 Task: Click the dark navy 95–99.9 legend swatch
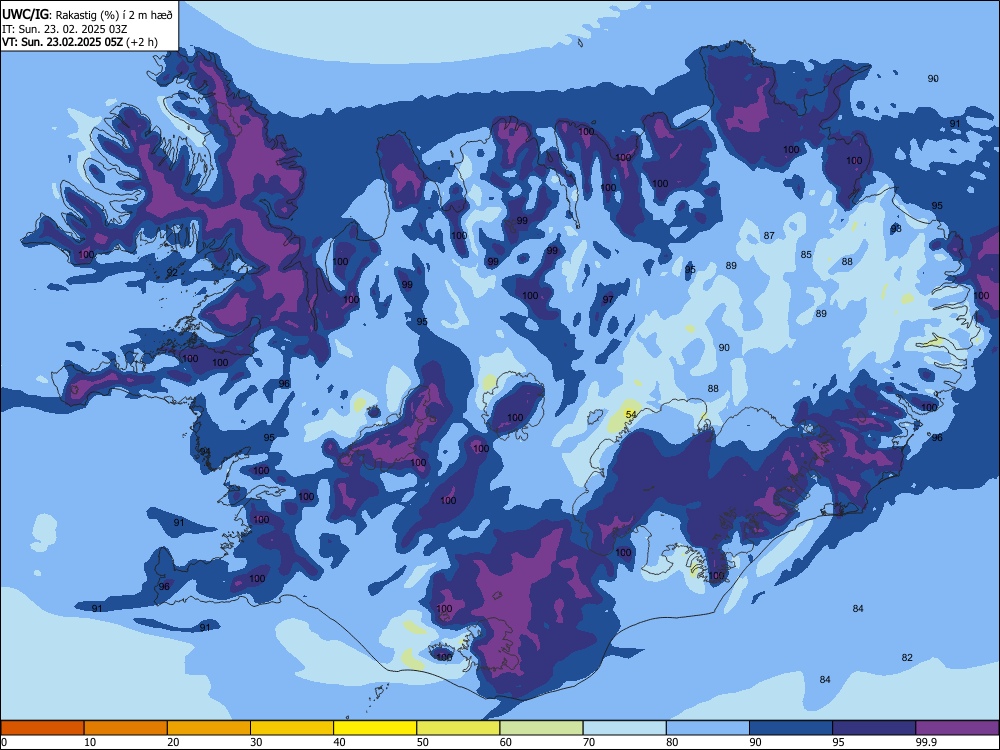tap(874, 728)
